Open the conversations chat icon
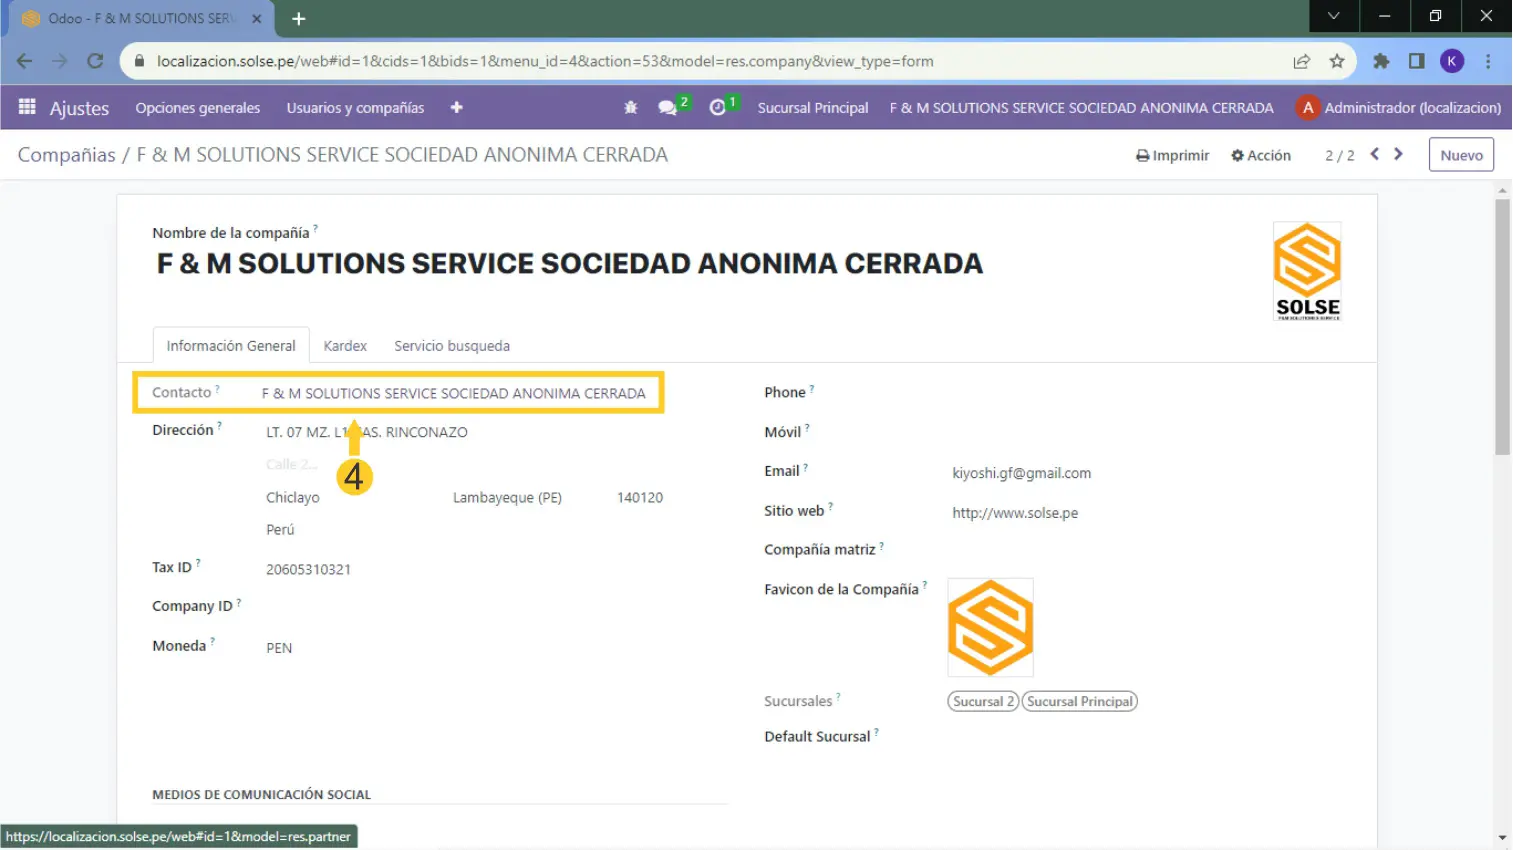1513x850 pixels. [x=667, y=107]
